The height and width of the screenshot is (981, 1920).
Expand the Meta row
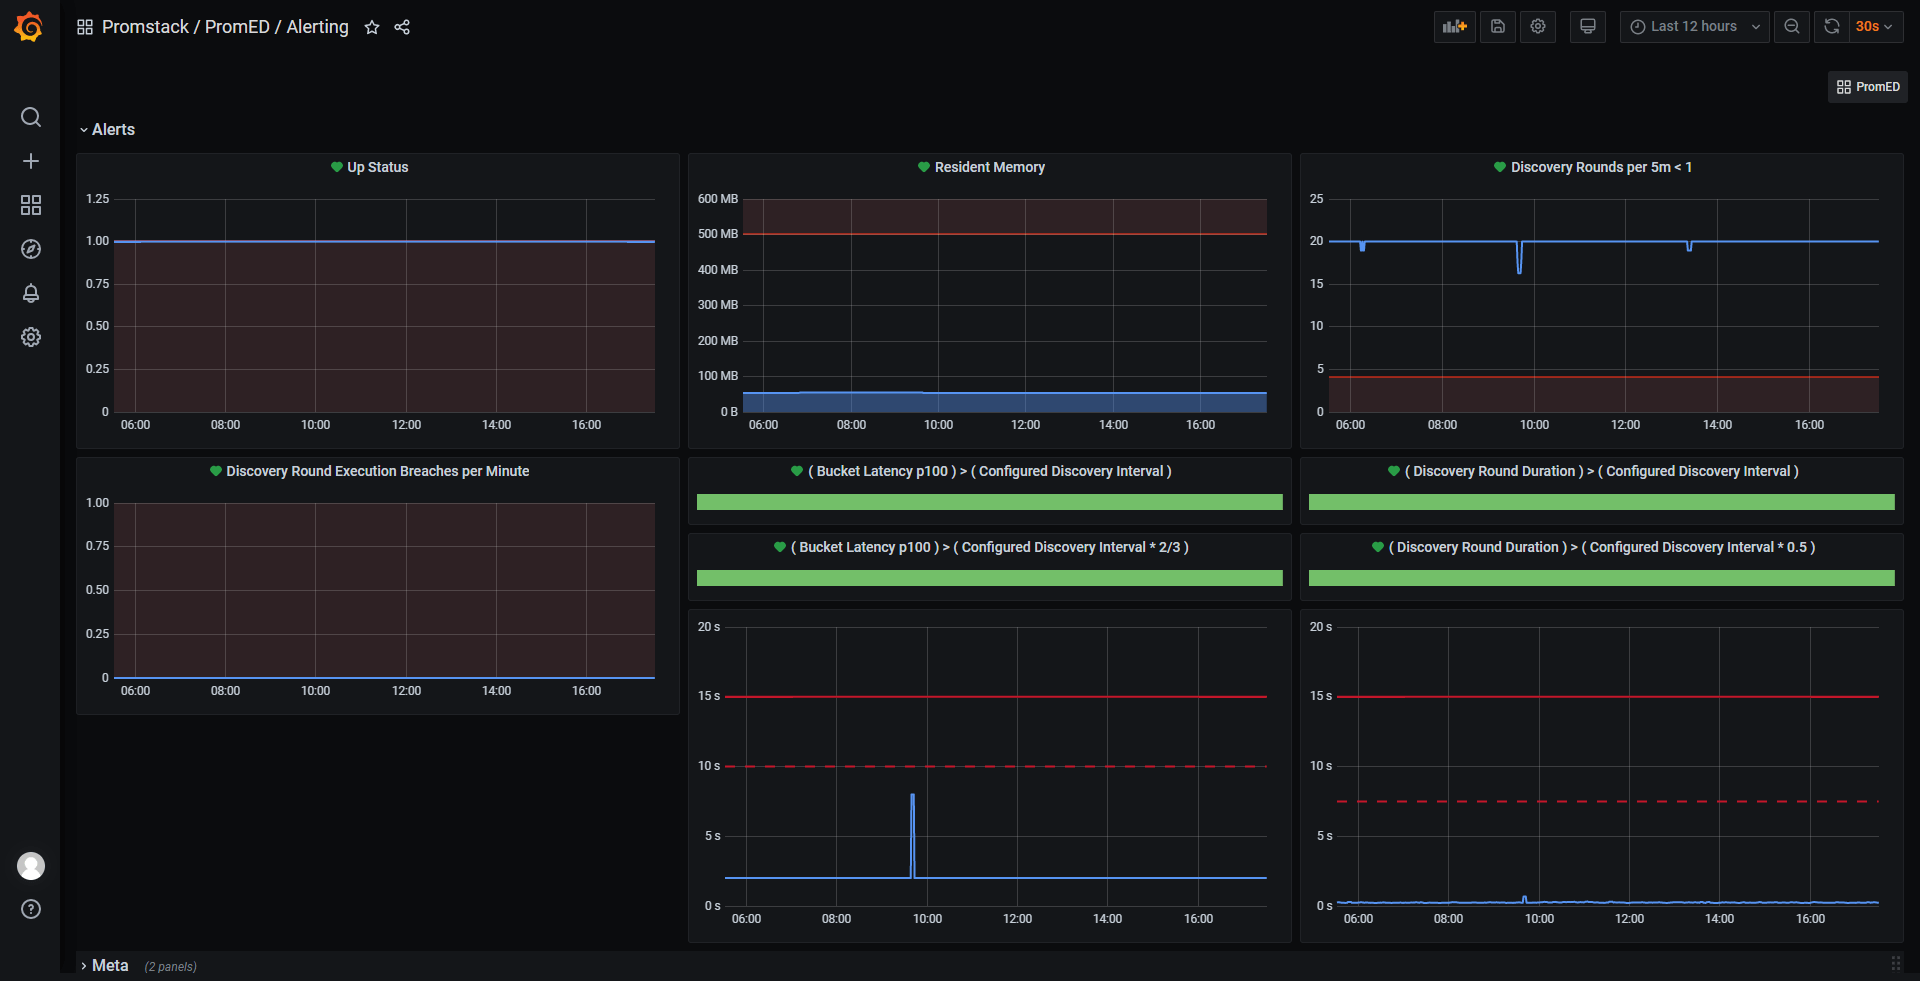point(110,965)
